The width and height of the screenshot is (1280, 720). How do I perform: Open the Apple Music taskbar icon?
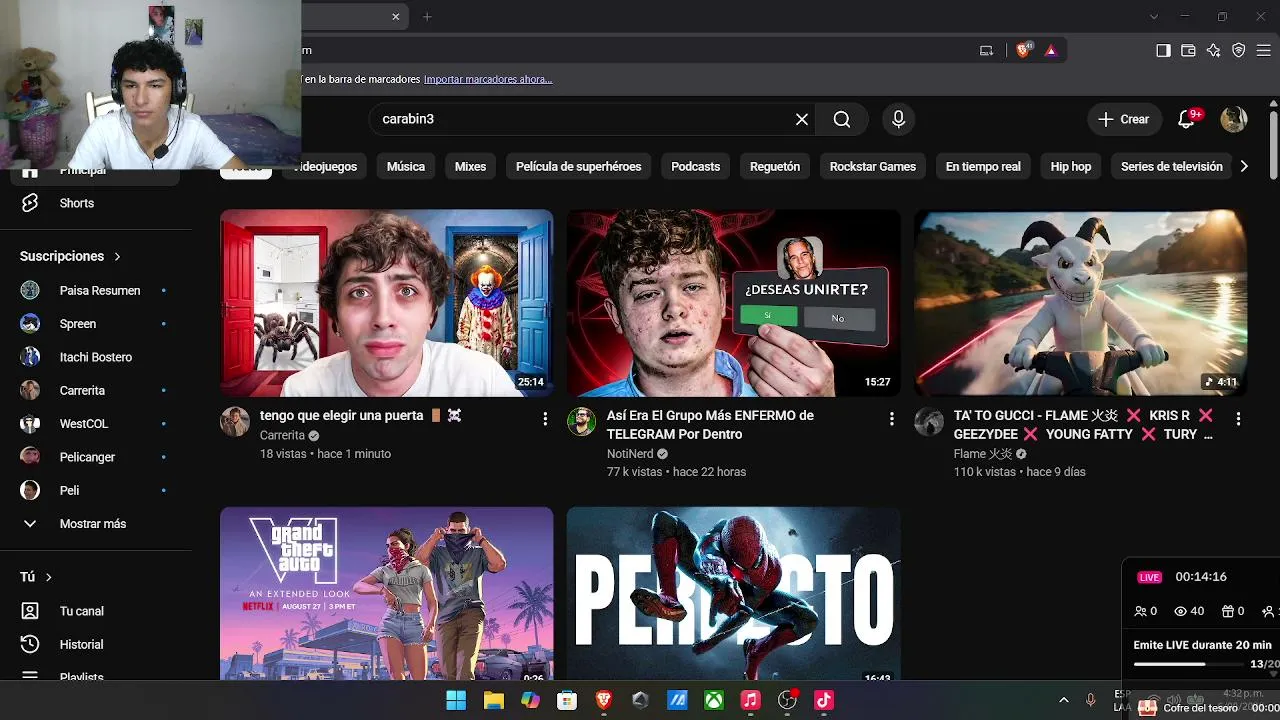pos(750,700)
